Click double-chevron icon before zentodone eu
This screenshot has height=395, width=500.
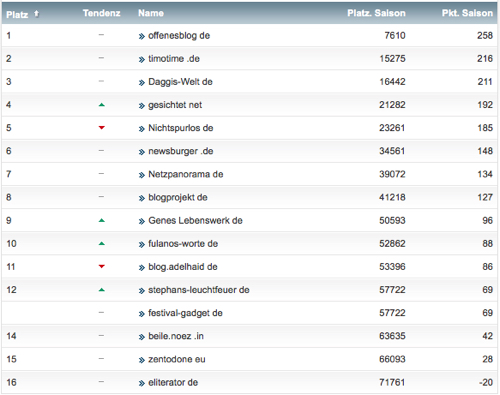pyautogui.click(x=142, y=360)
